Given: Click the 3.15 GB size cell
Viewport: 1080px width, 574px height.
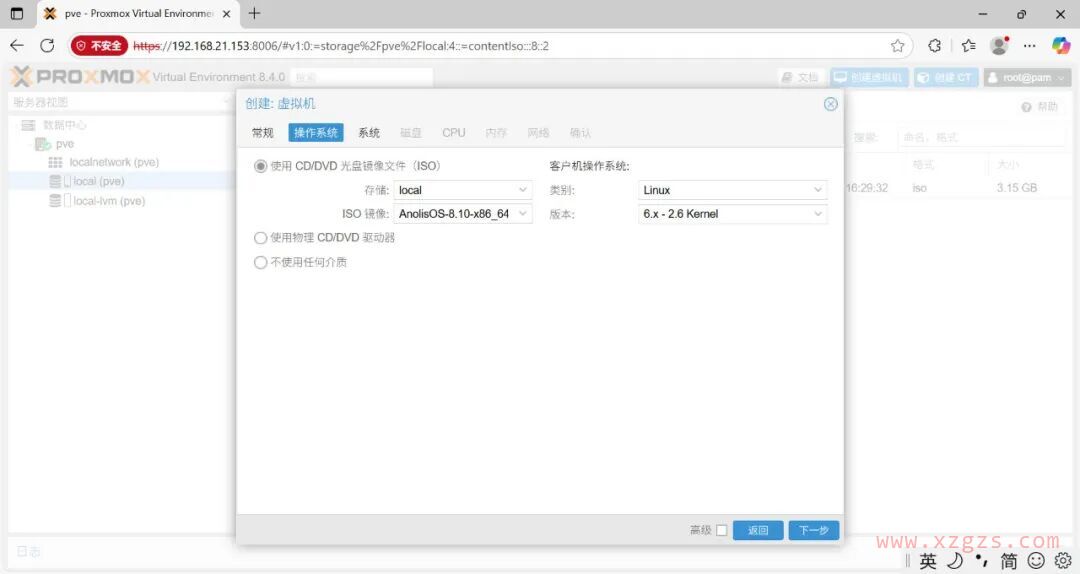Looking at the screenshot, I should tap(1016, 187).
